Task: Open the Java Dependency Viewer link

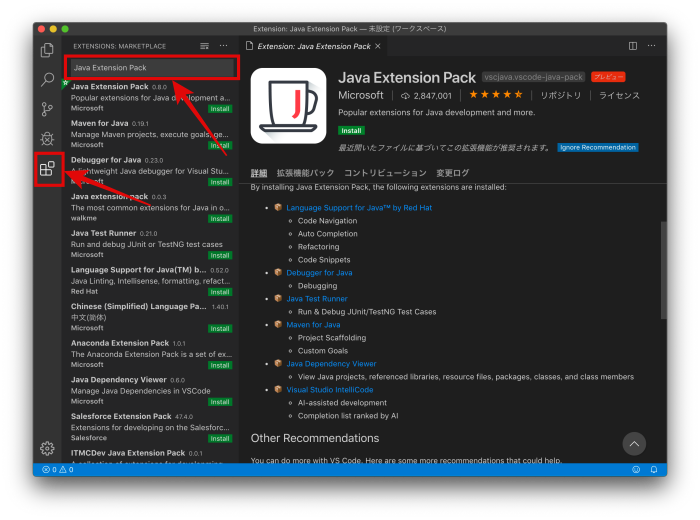Action: click(x=331, y=364)
